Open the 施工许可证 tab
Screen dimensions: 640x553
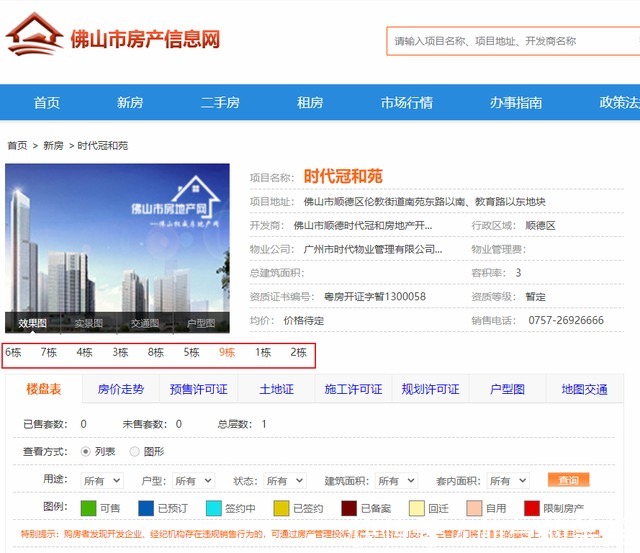point(353,389)
